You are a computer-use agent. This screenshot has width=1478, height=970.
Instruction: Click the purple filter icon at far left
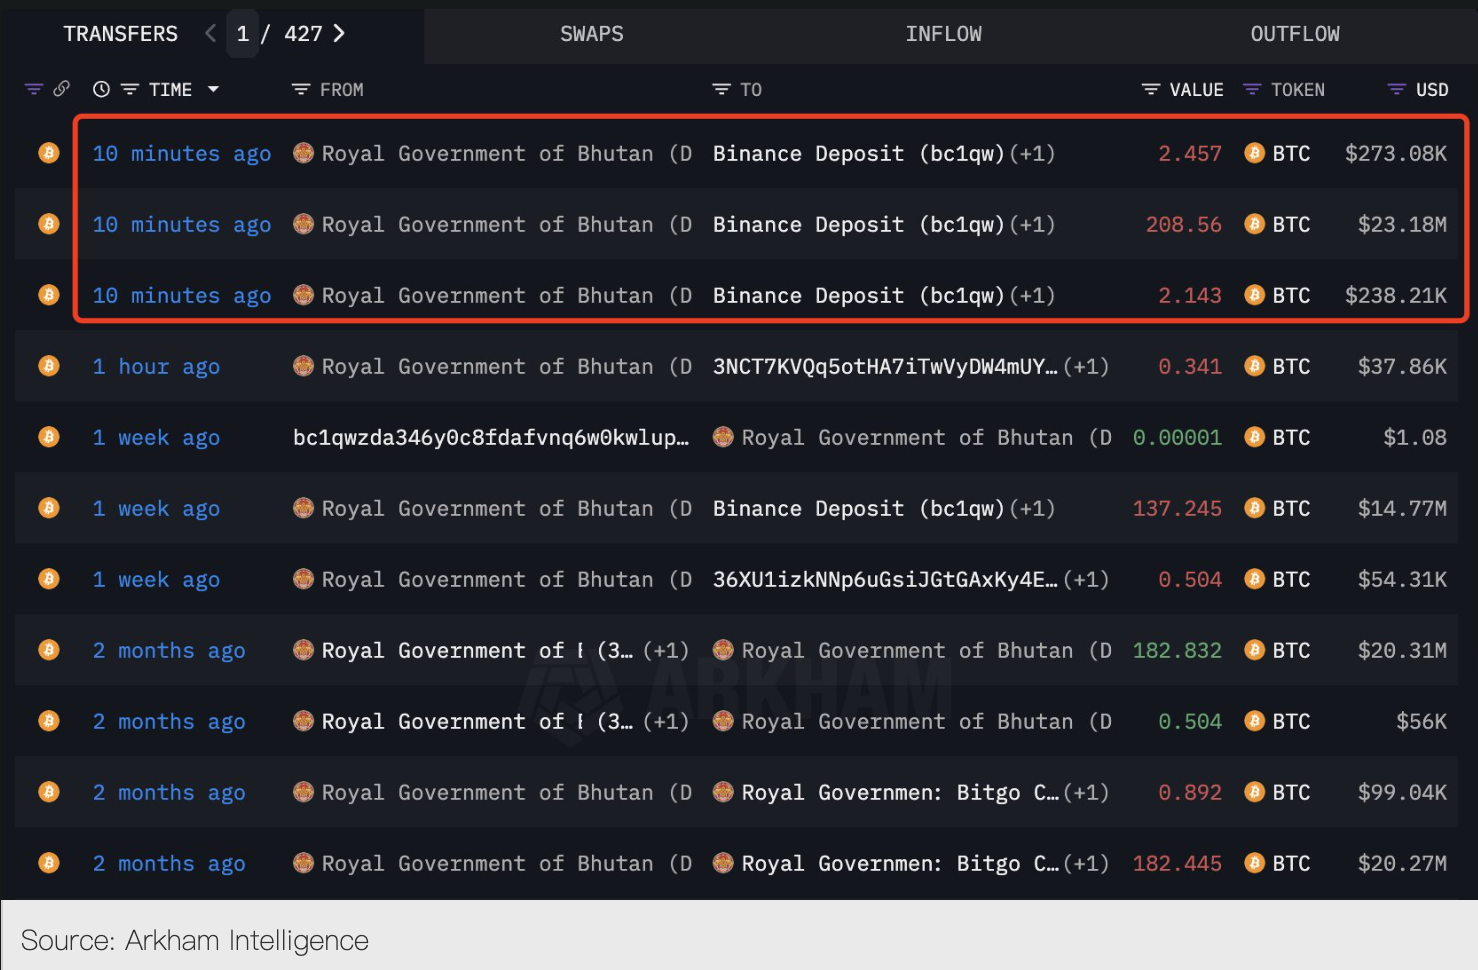(x=34, y=89)
